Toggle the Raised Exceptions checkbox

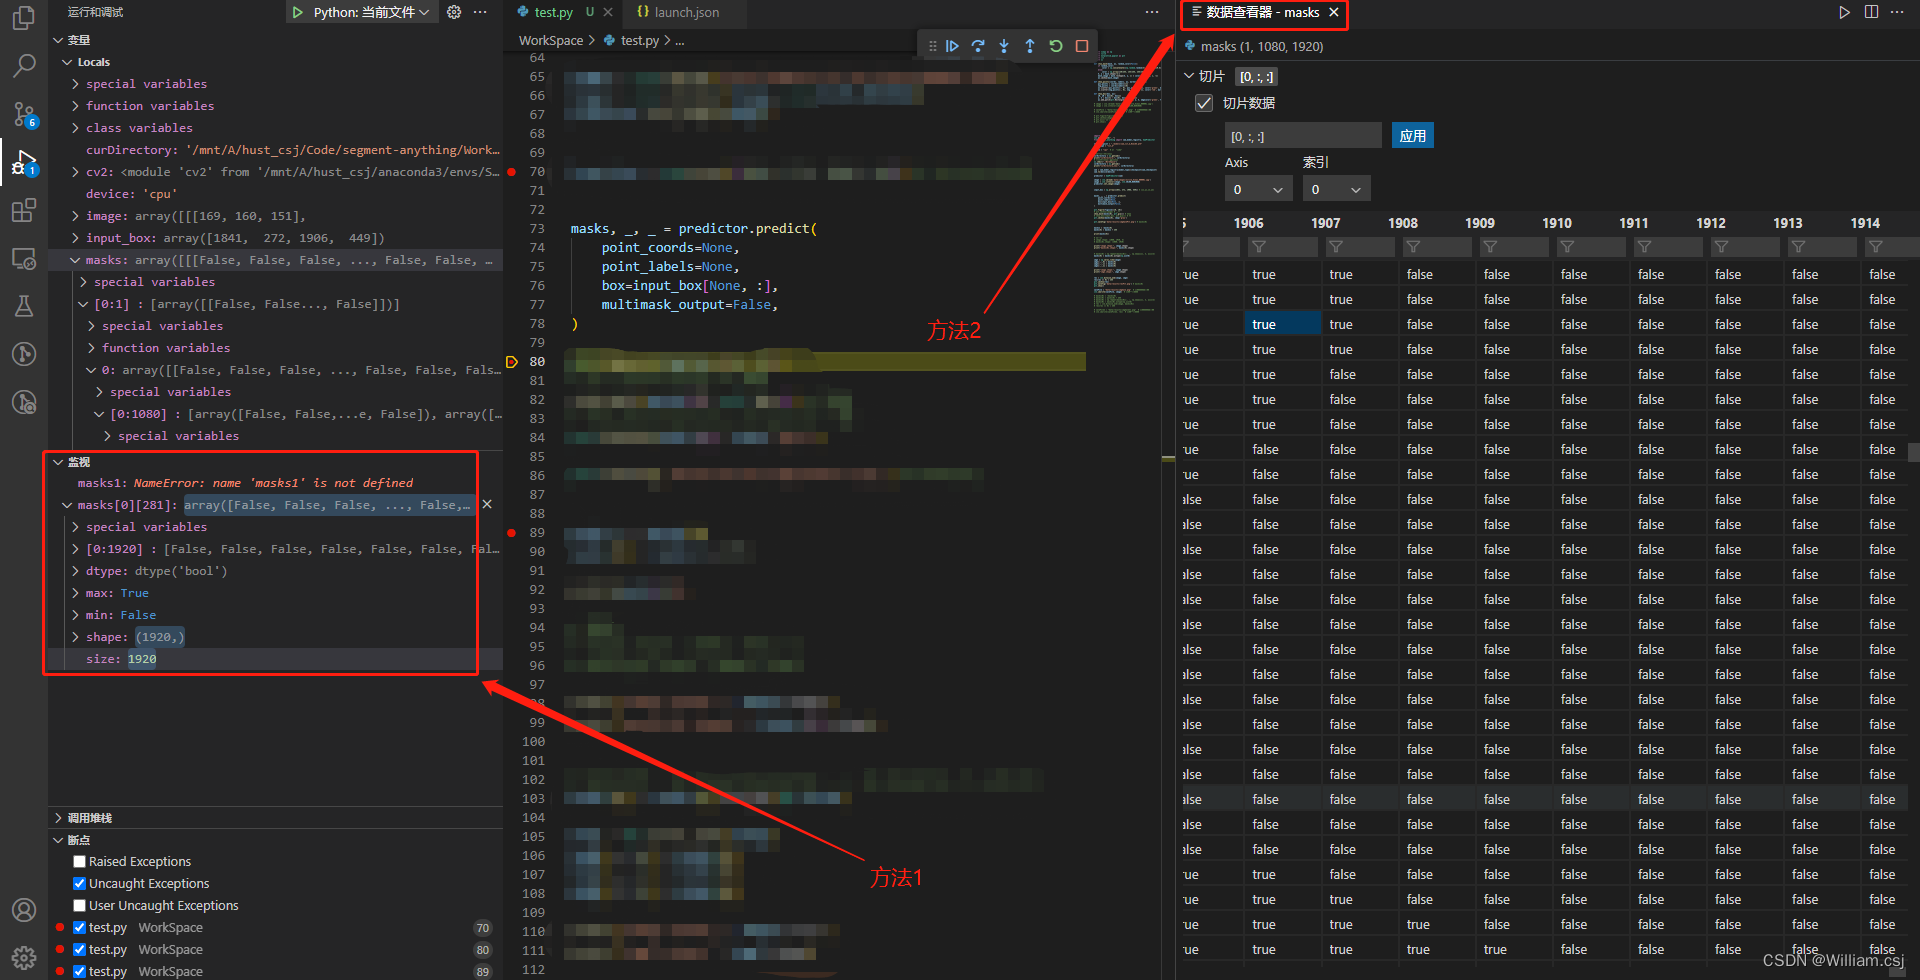(x=79, y=861)
